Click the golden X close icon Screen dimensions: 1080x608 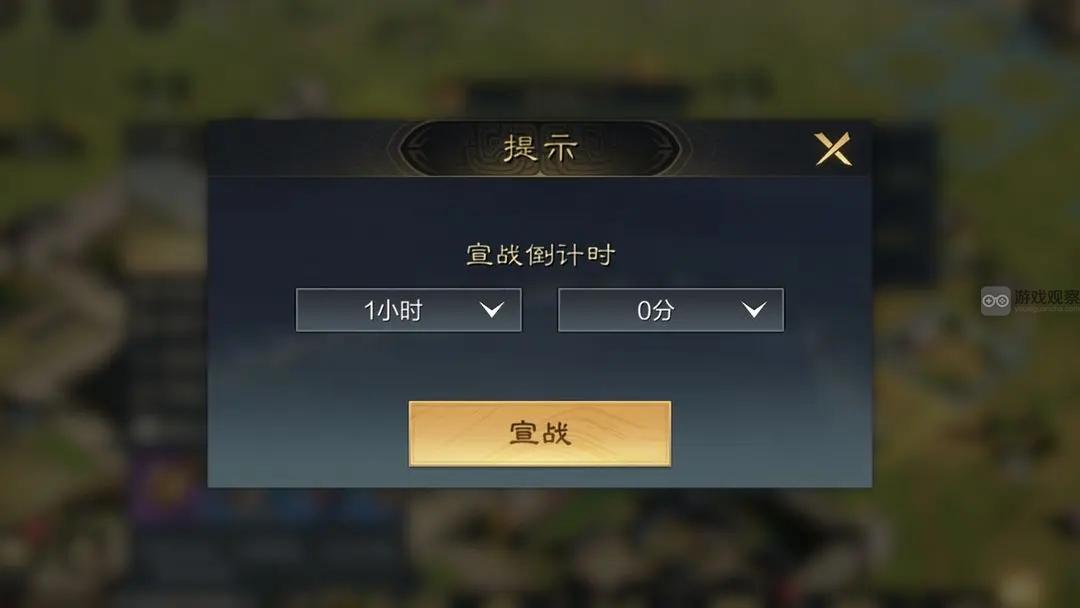pyautogui.click(x=833, y=148)
